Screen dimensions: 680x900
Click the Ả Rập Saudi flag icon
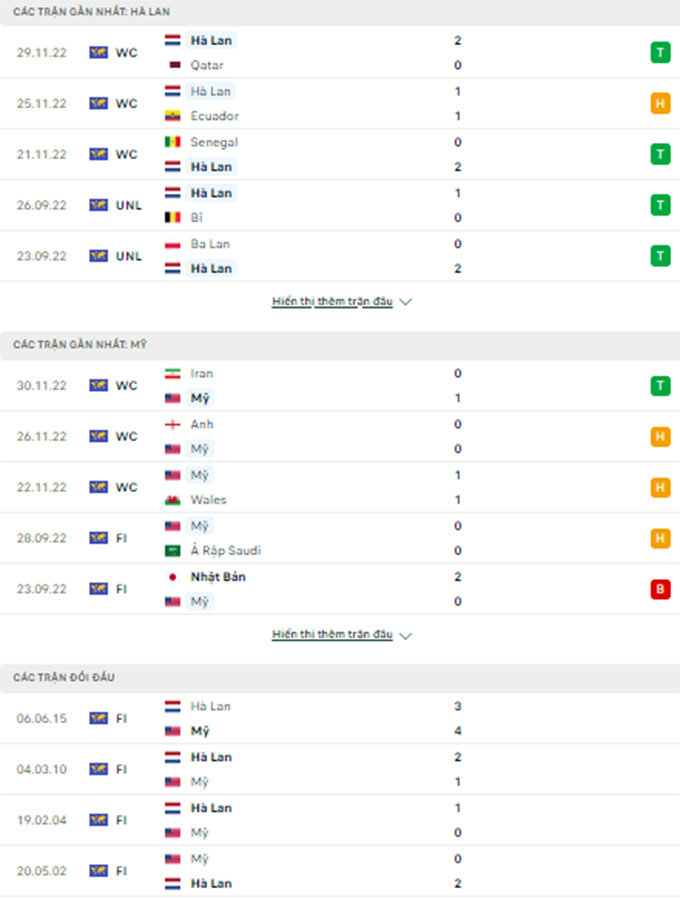[172, 551]
